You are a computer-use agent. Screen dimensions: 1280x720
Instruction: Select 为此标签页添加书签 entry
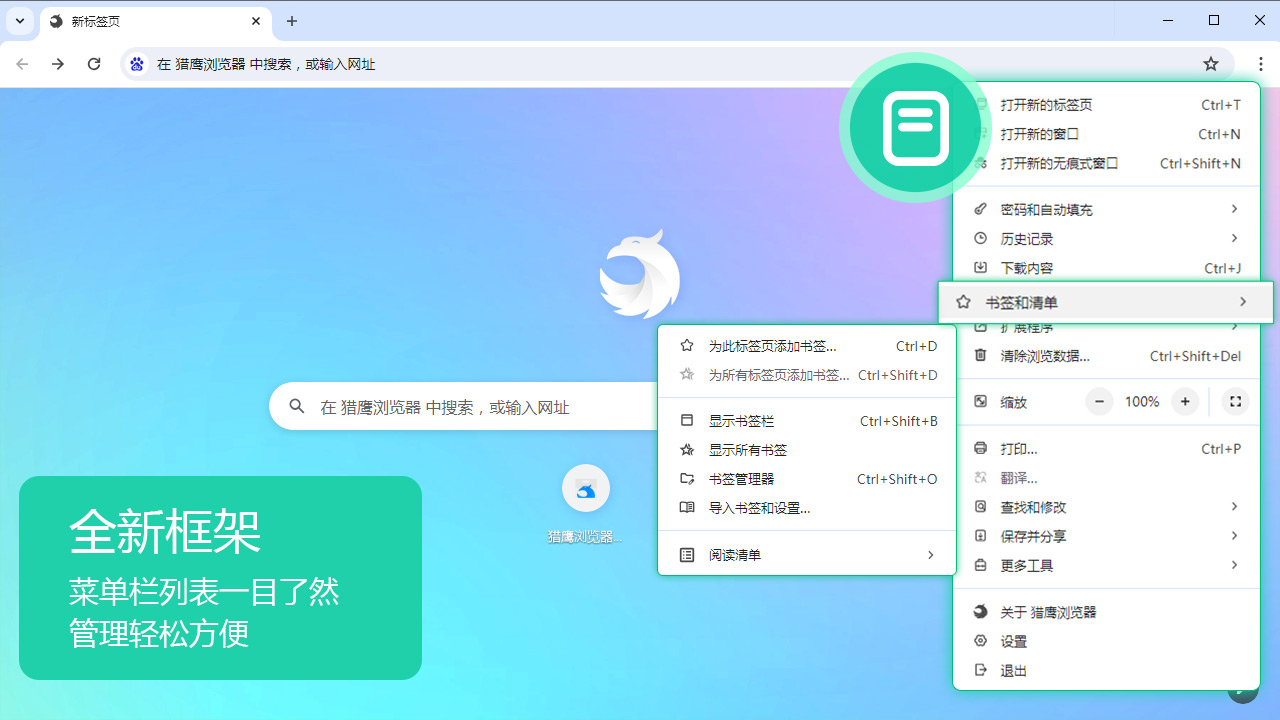(x=770, y=345)
